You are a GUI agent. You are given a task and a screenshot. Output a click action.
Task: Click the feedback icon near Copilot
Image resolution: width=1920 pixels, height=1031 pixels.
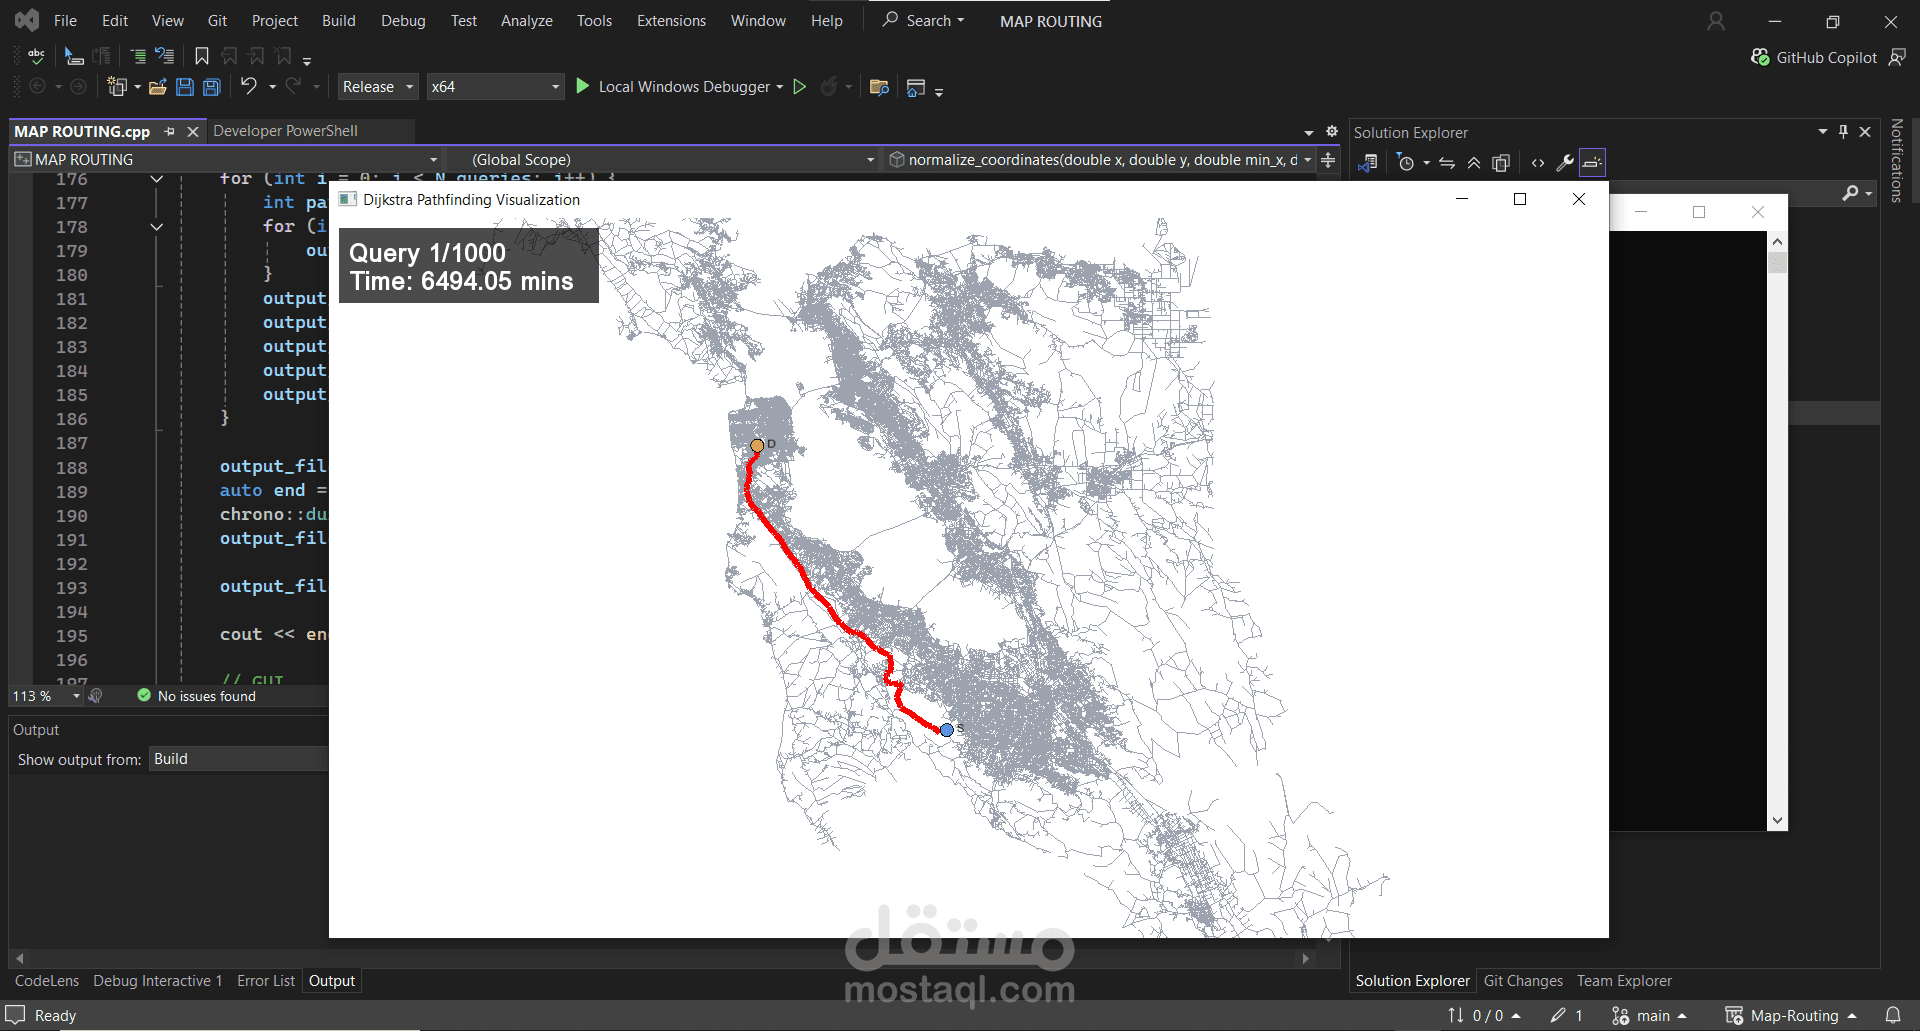pos(1897,57)
